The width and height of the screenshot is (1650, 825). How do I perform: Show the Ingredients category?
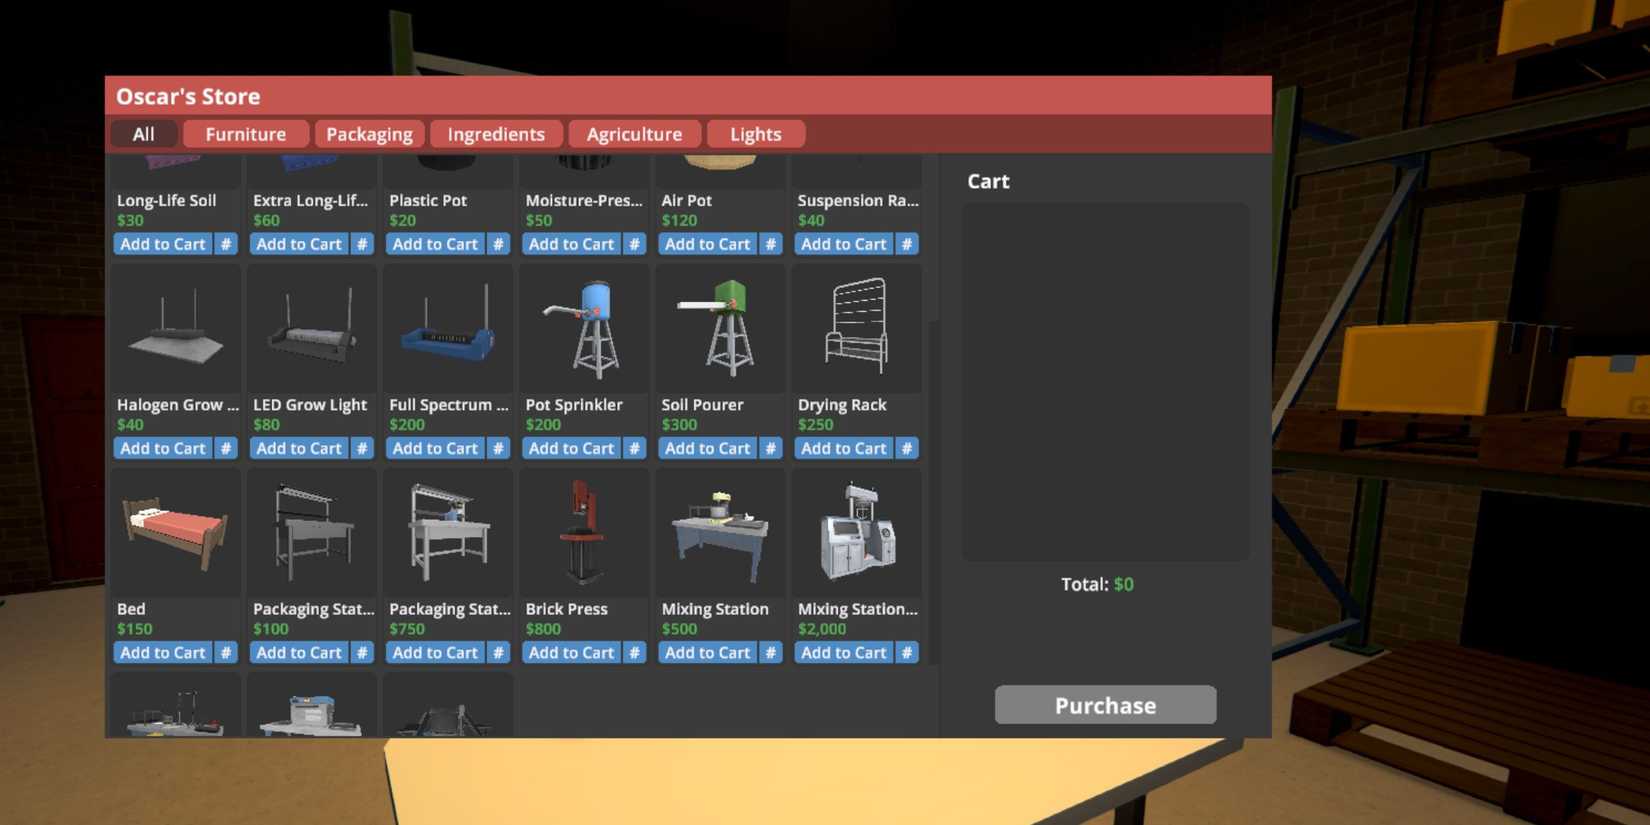tap(496, 134)
